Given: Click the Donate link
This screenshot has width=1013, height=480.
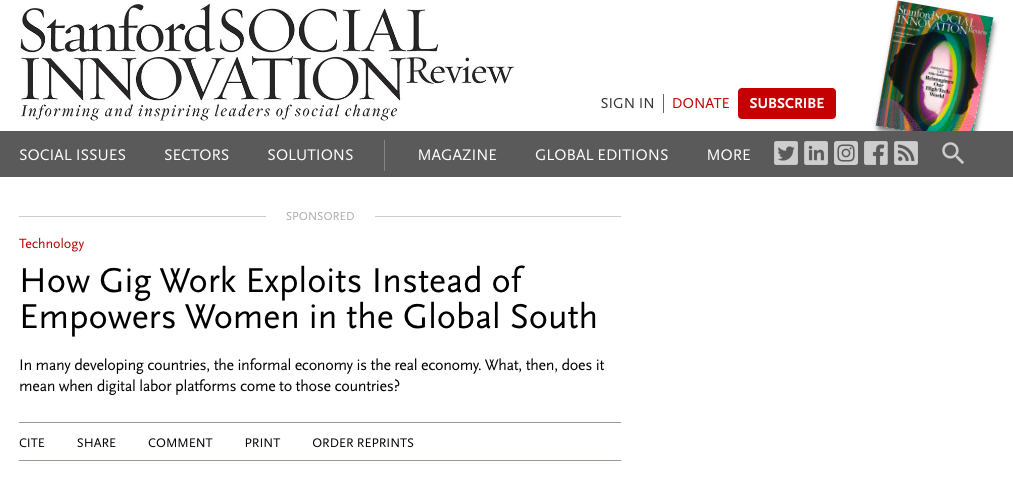Looking at the screenshot, I should click(x=701, y=103).
